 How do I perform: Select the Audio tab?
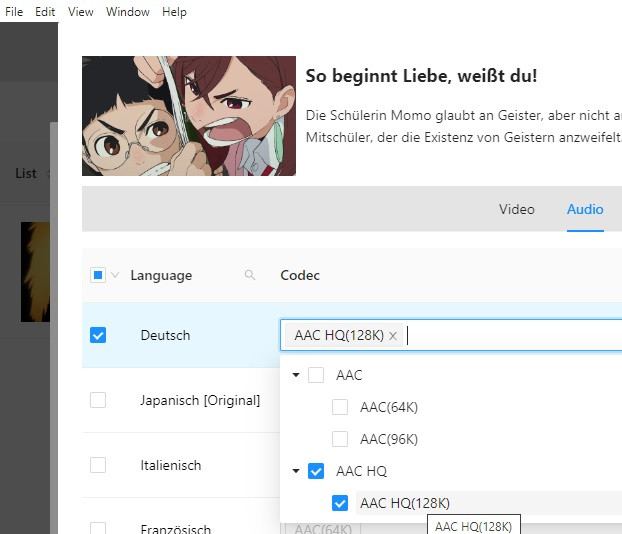pyautogui.click(x=585, y=209)
